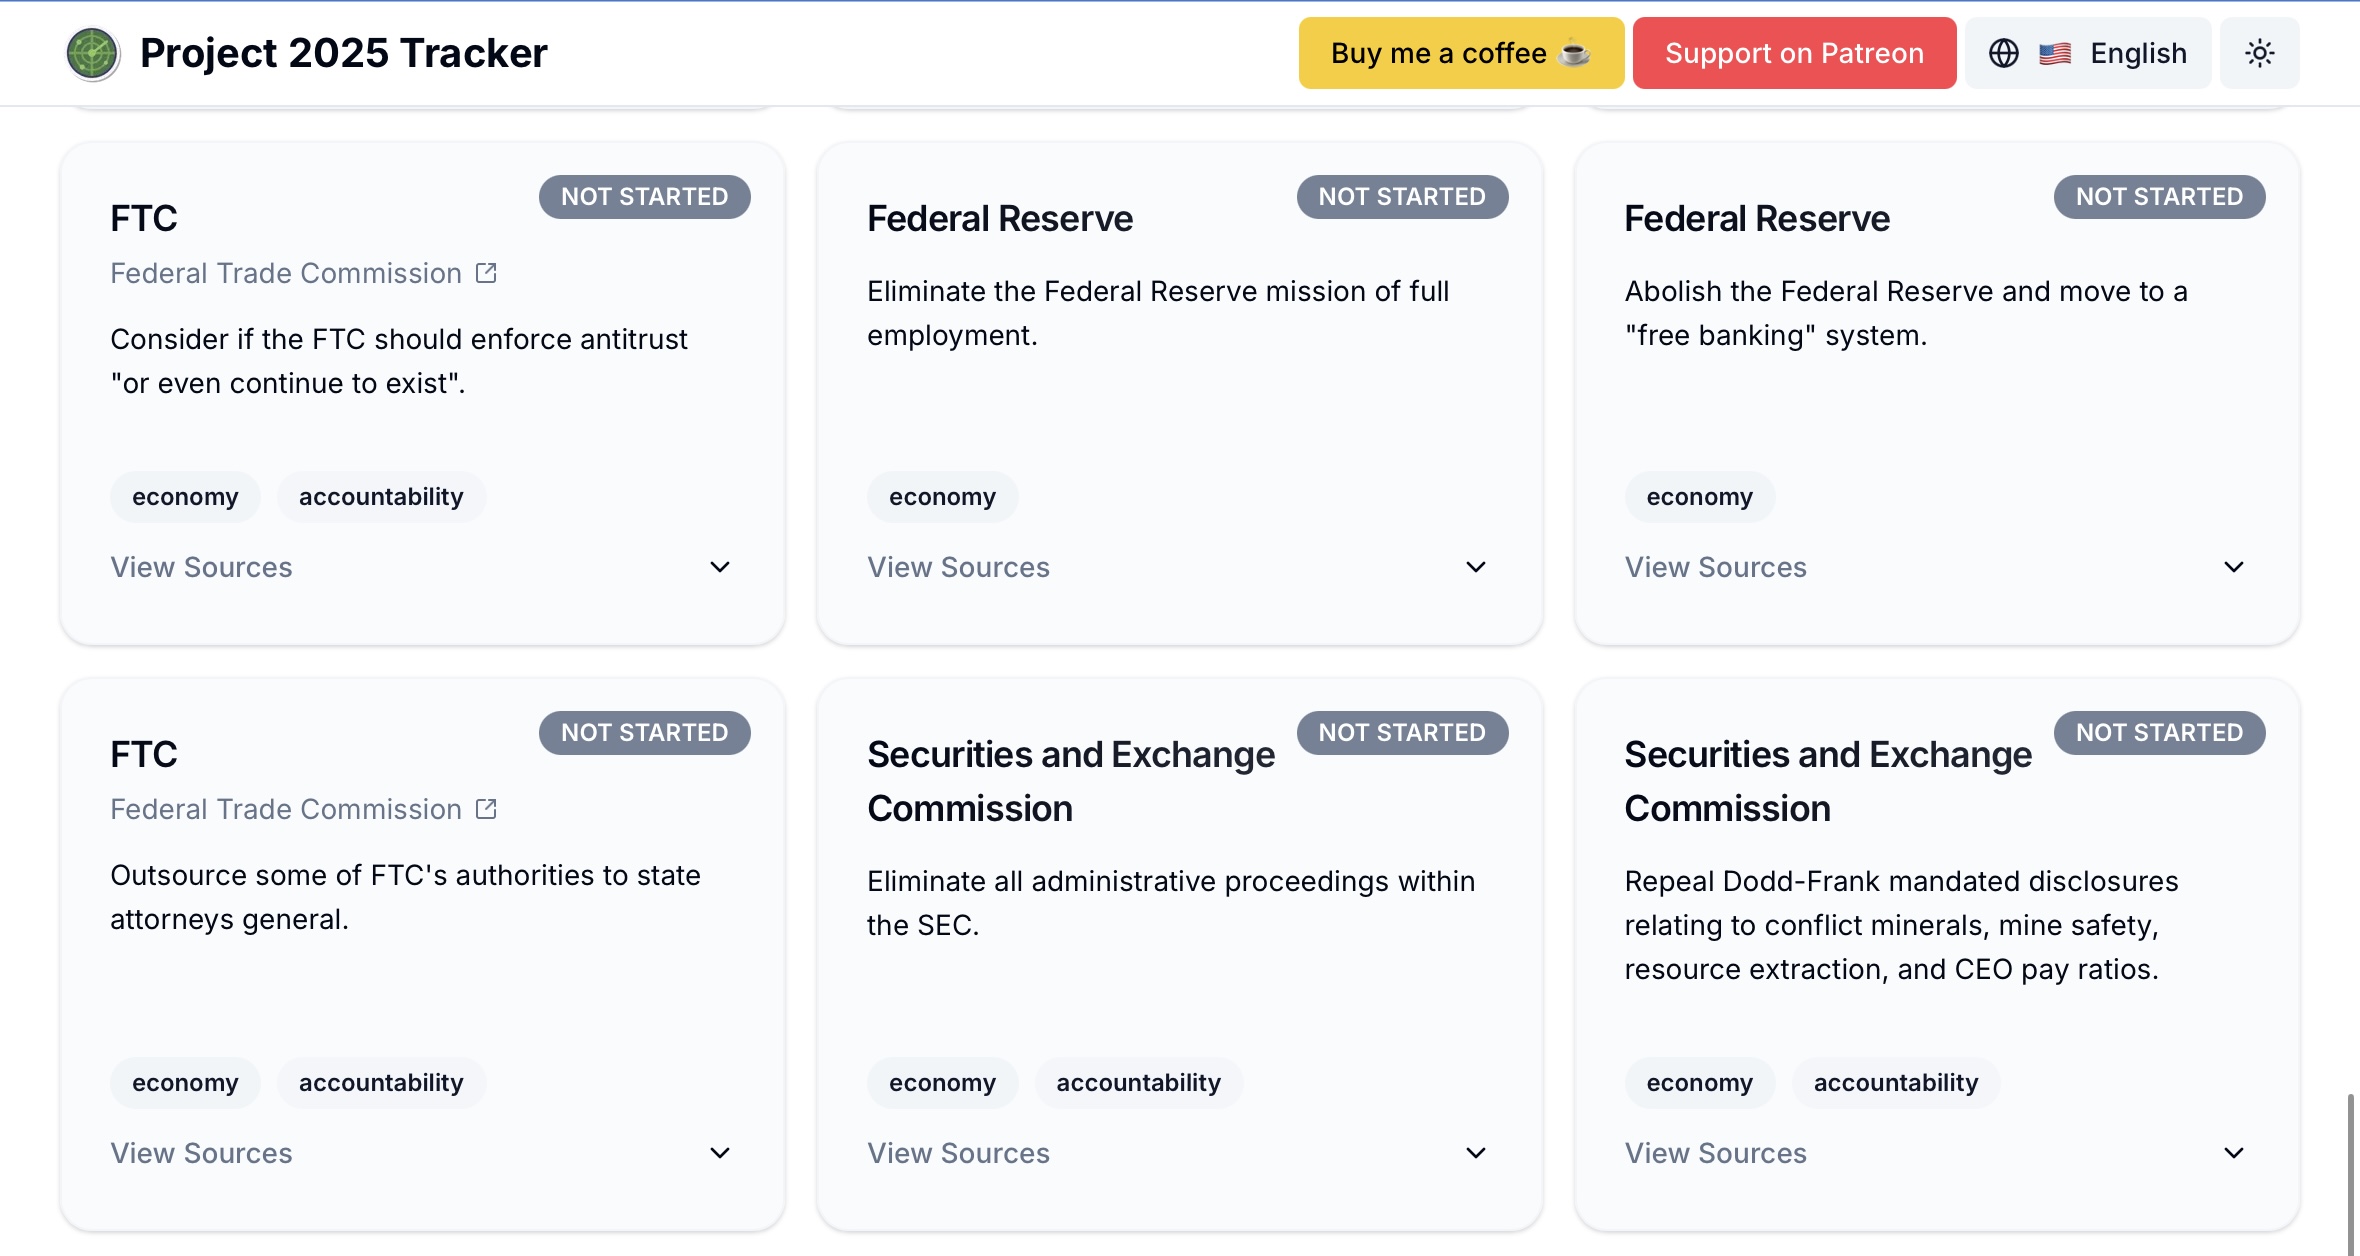Screen dimensions: 2360x1256
Task: Open external link icon on outsourcing FTC card
Action: point(486,809)
